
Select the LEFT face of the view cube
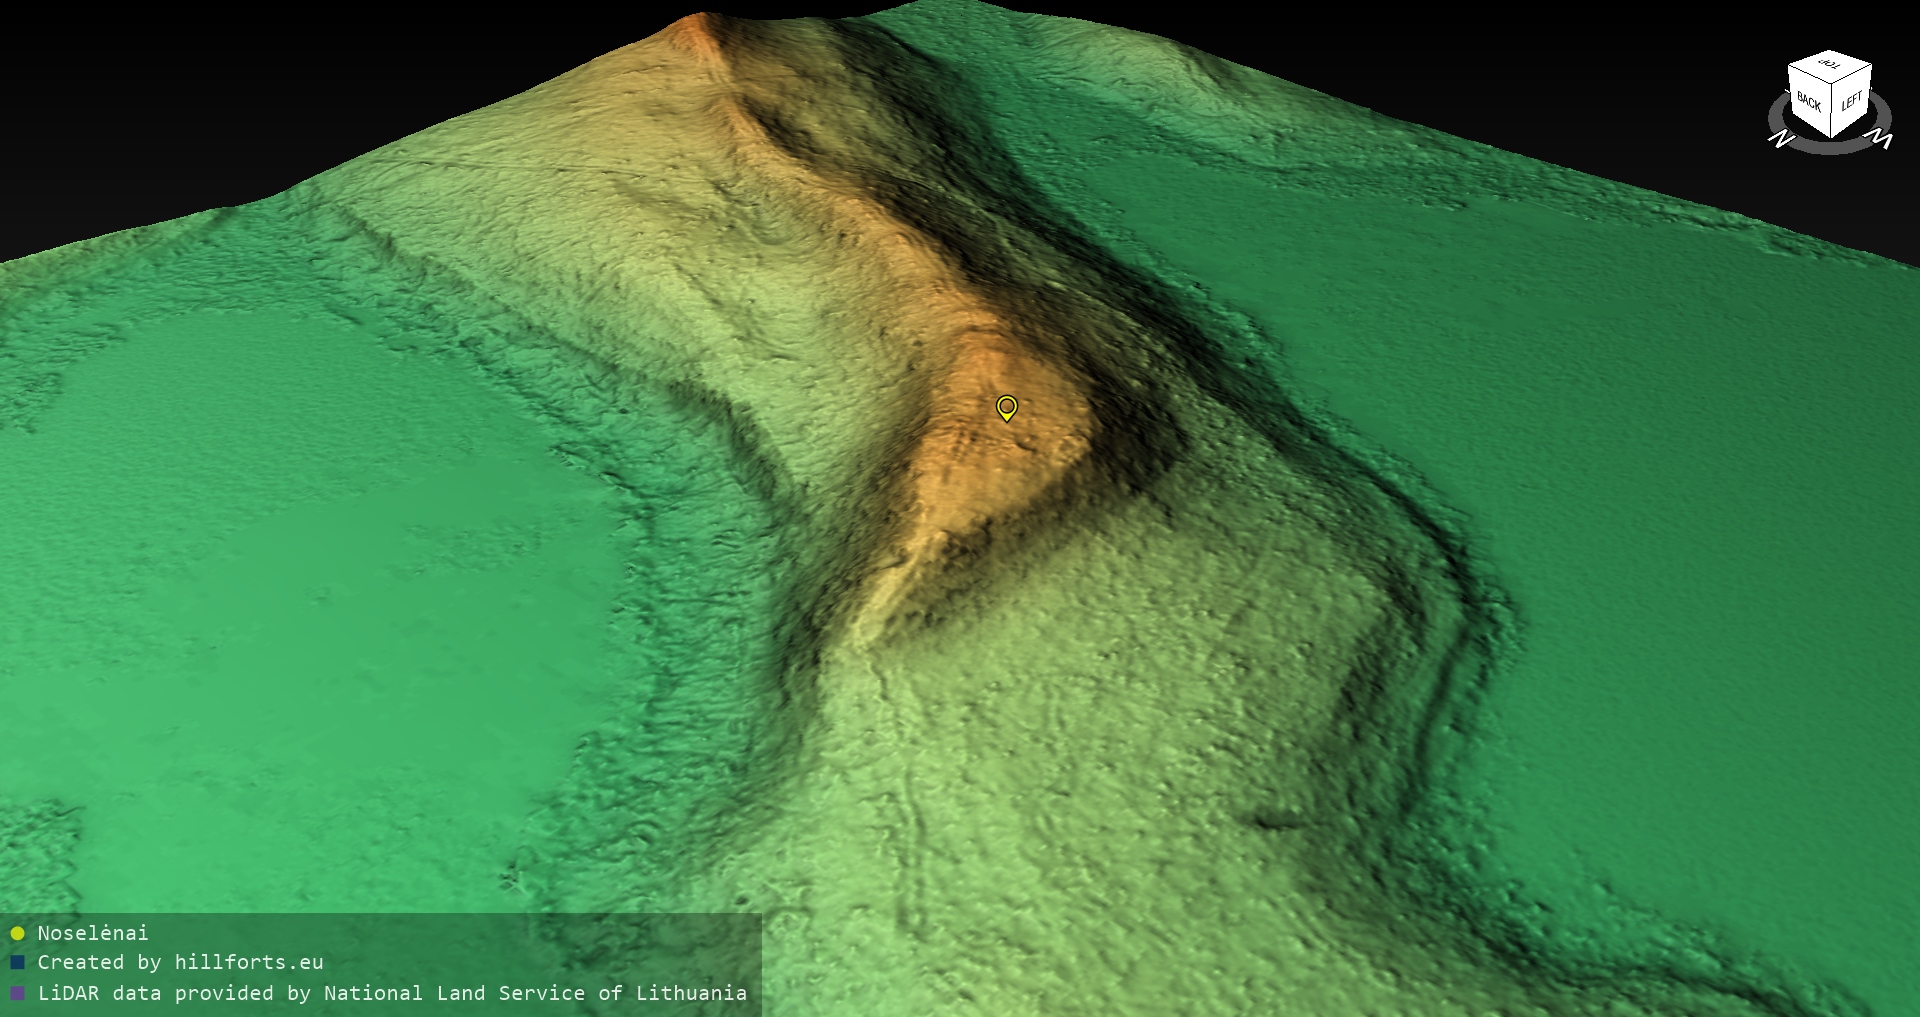pos(1852,101)
